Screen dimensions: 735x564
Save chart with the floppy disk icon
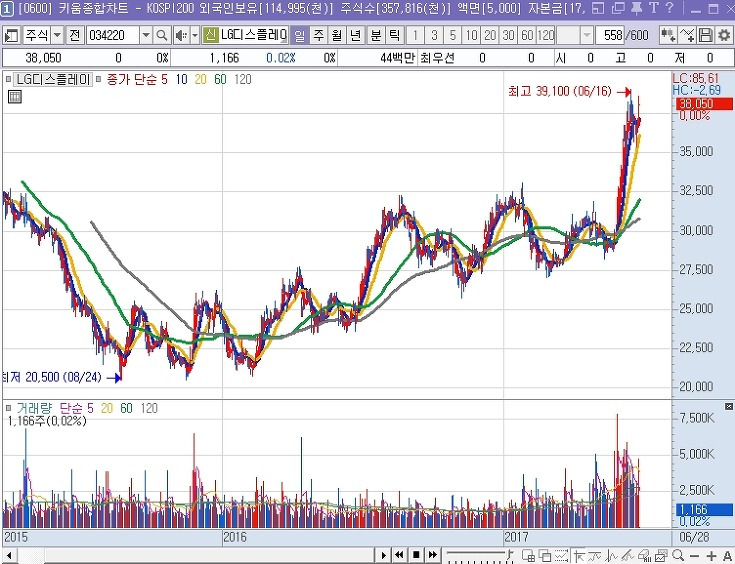[705, 35]
